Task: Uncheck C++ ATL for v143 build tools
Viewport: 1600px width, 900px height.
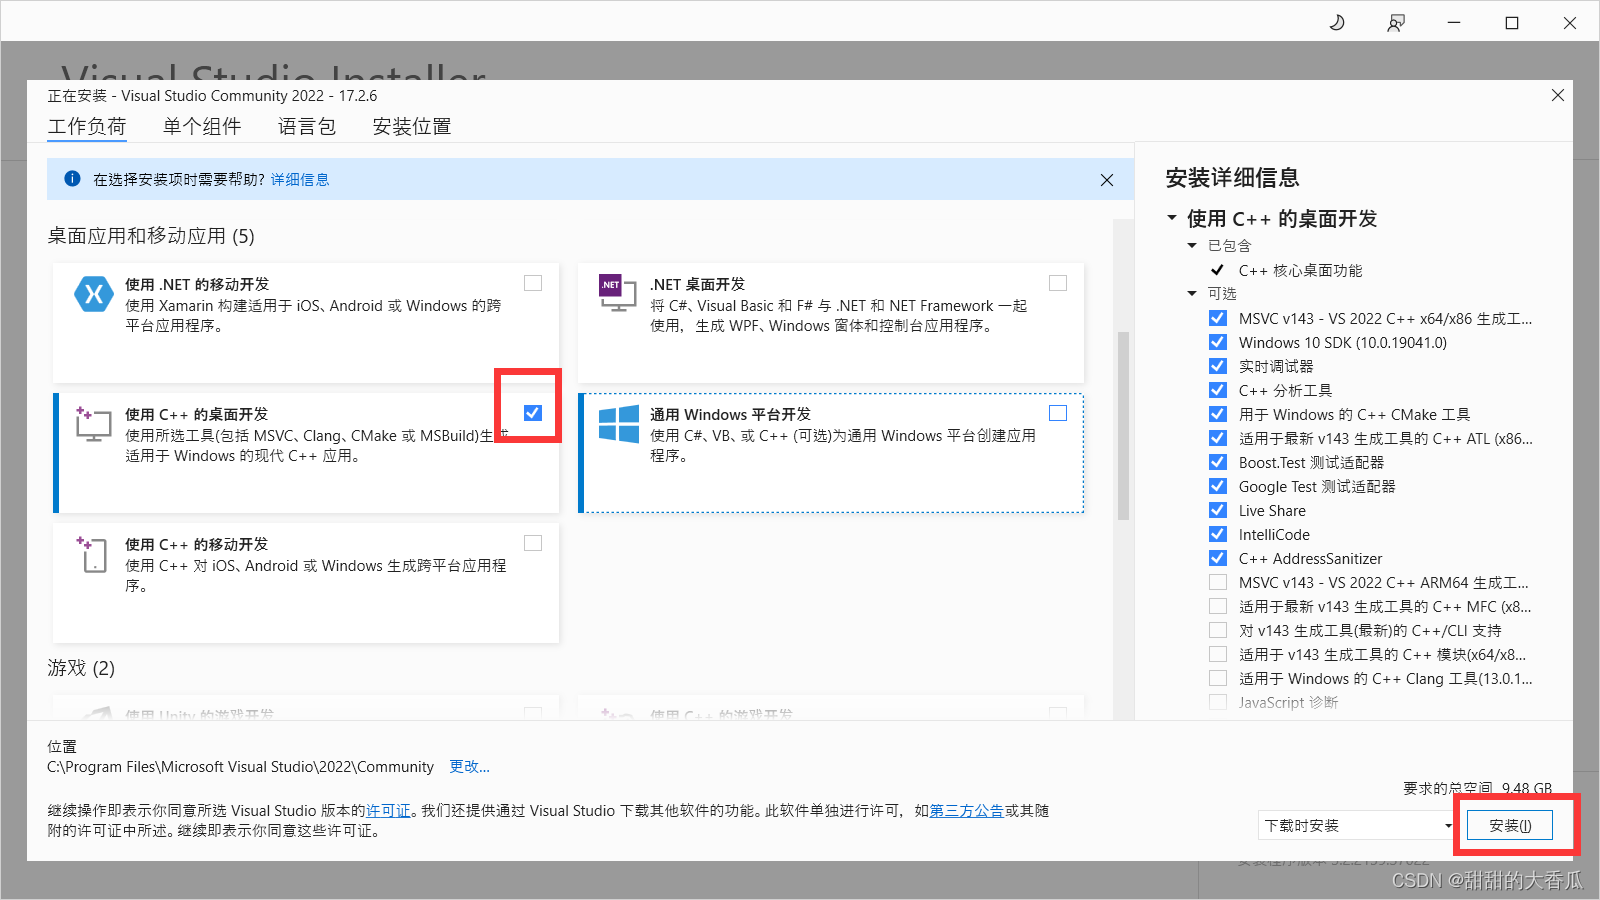Action: coord(1218,438)
